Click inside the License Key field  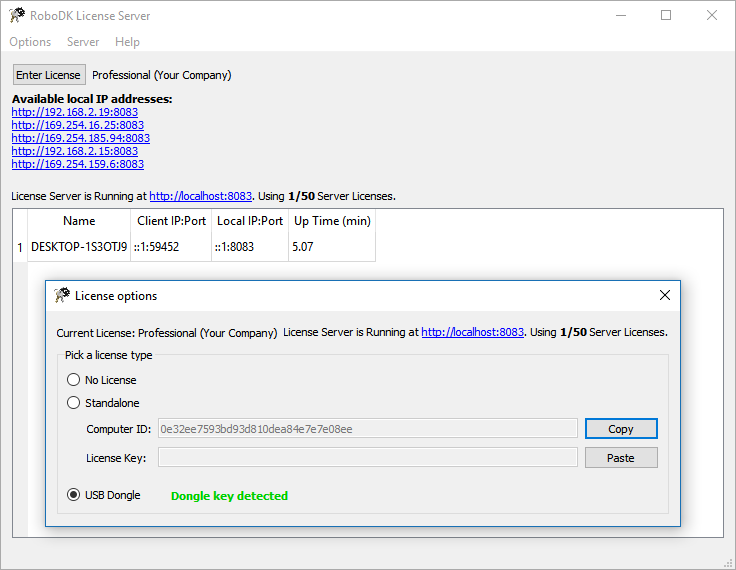(368, 458)
